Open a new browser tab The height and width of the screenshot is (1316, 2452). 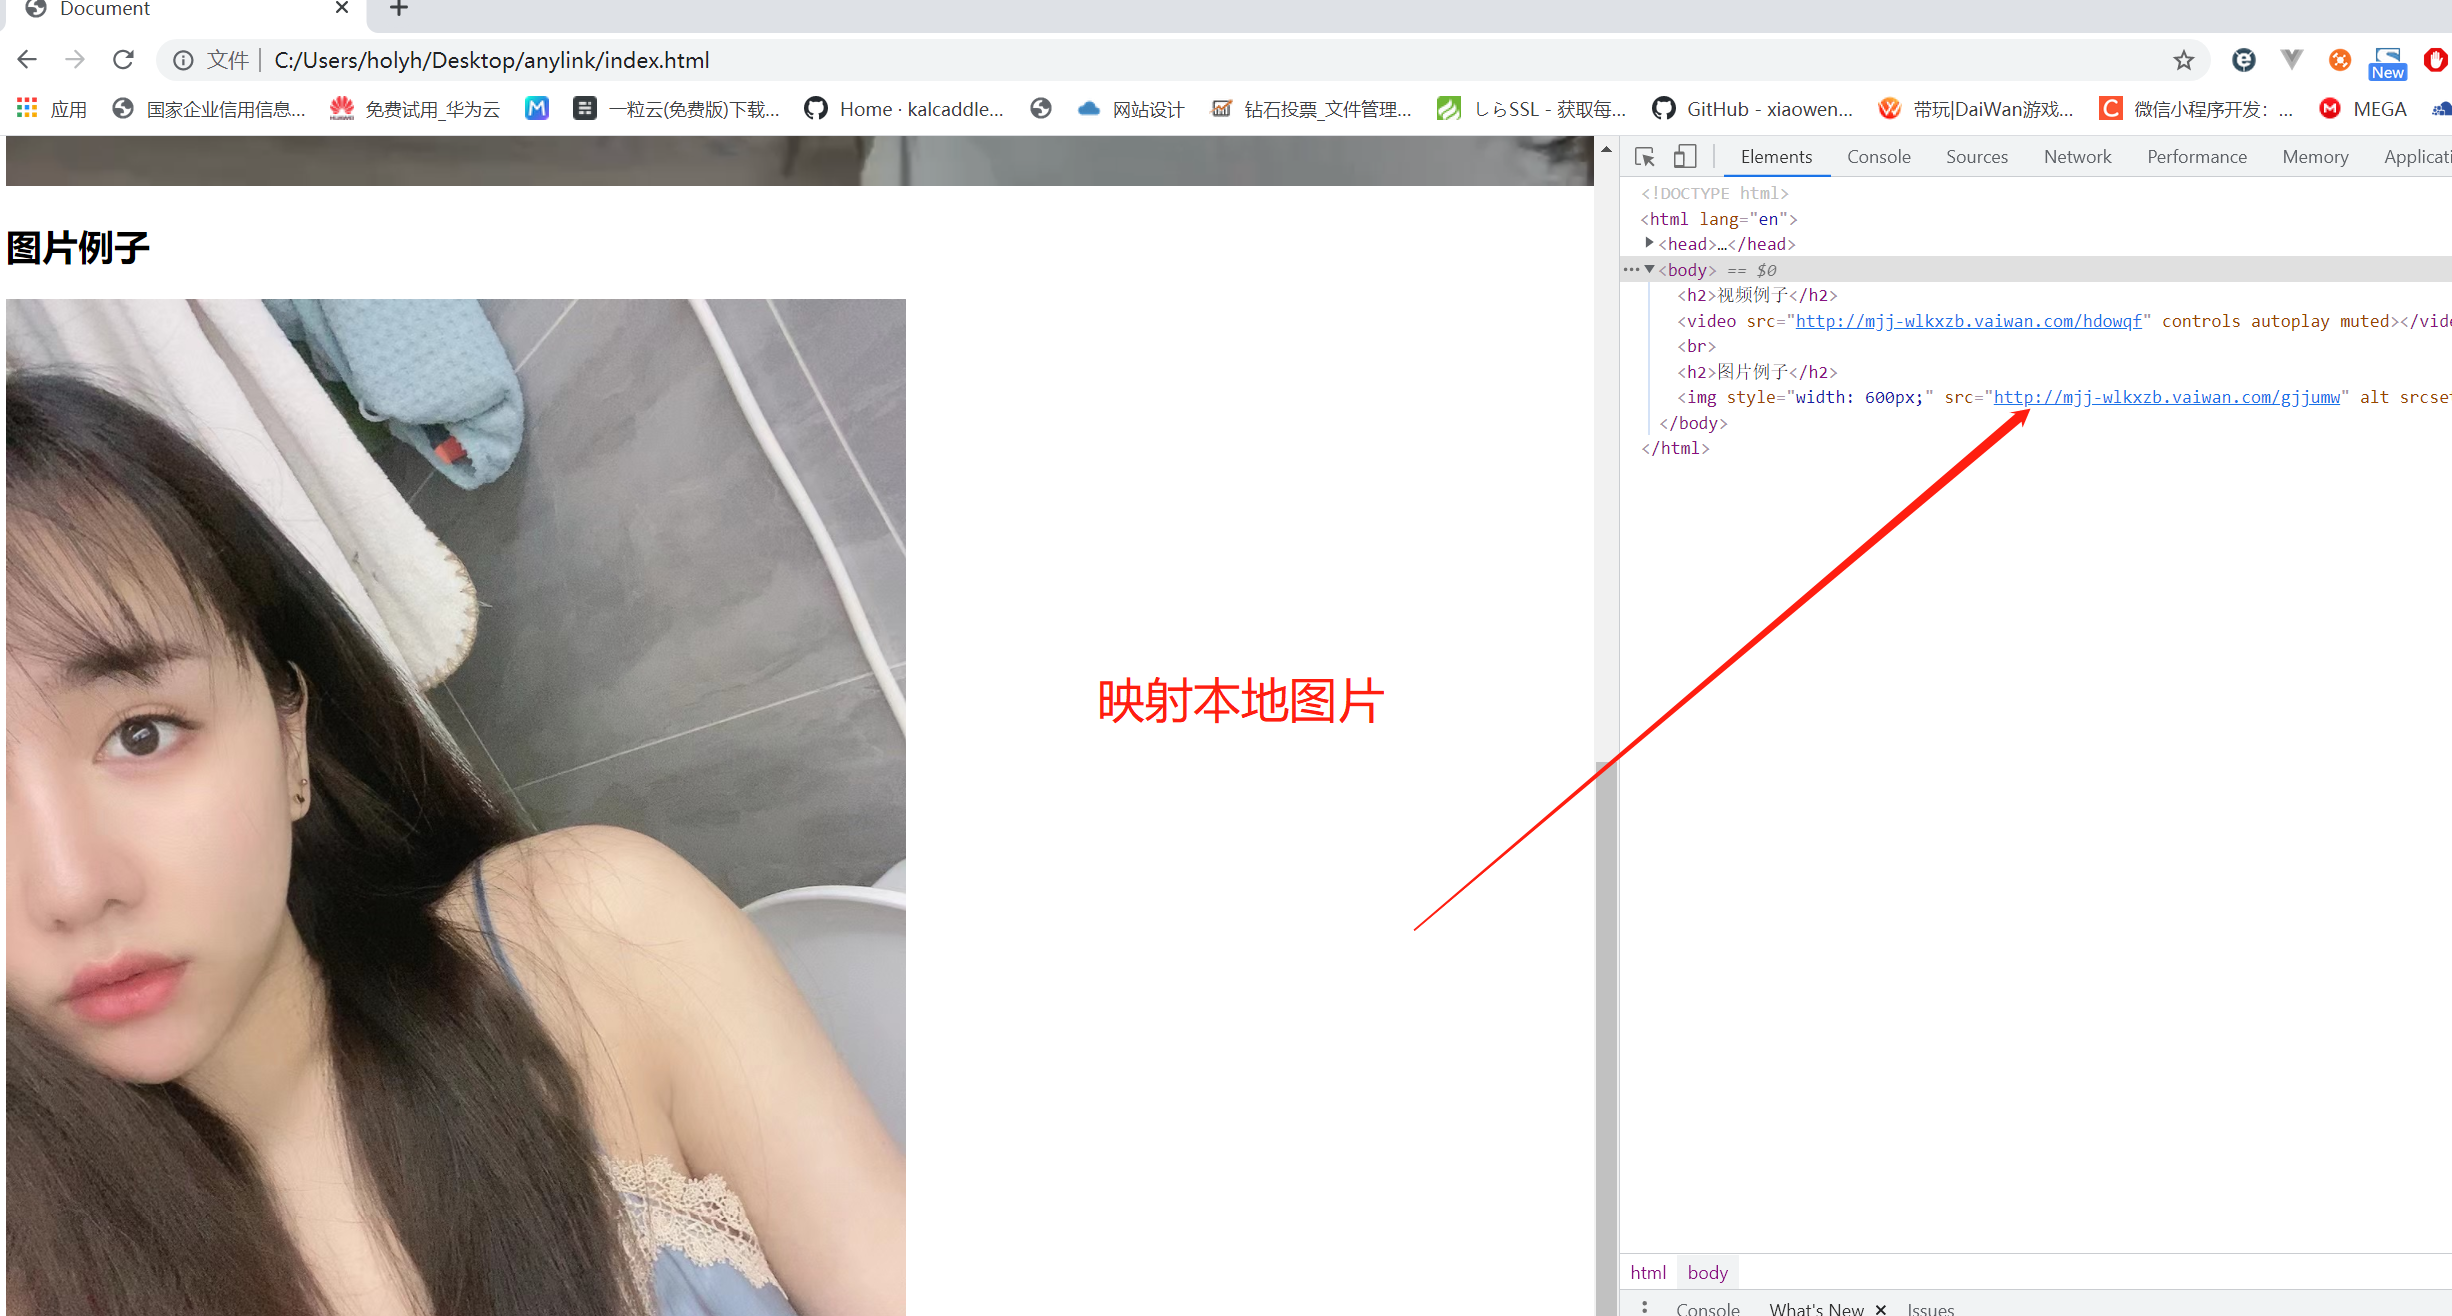tap(397, 9)
